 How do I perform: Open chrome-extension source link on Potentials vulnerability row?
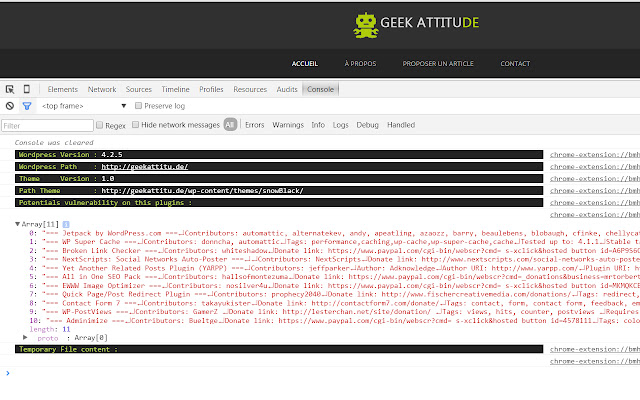coord(595,202)
